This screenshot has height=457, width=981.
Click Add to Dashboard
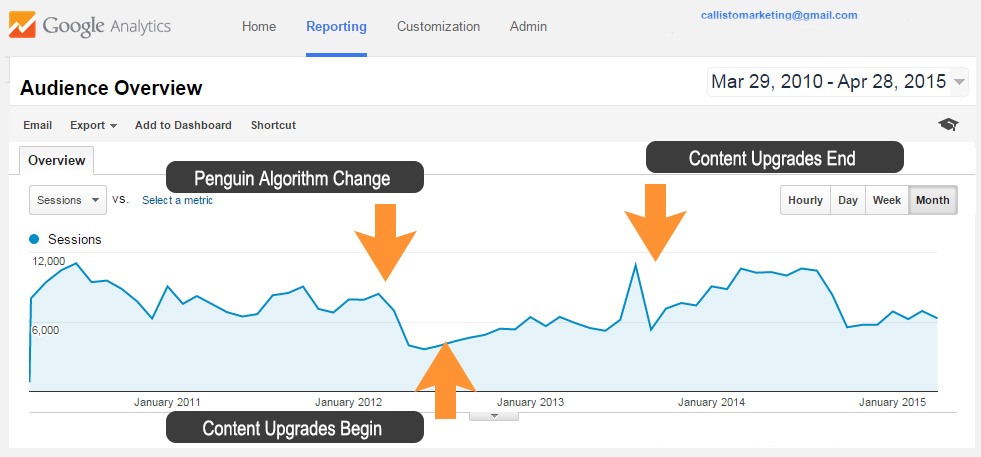(183, 125)
